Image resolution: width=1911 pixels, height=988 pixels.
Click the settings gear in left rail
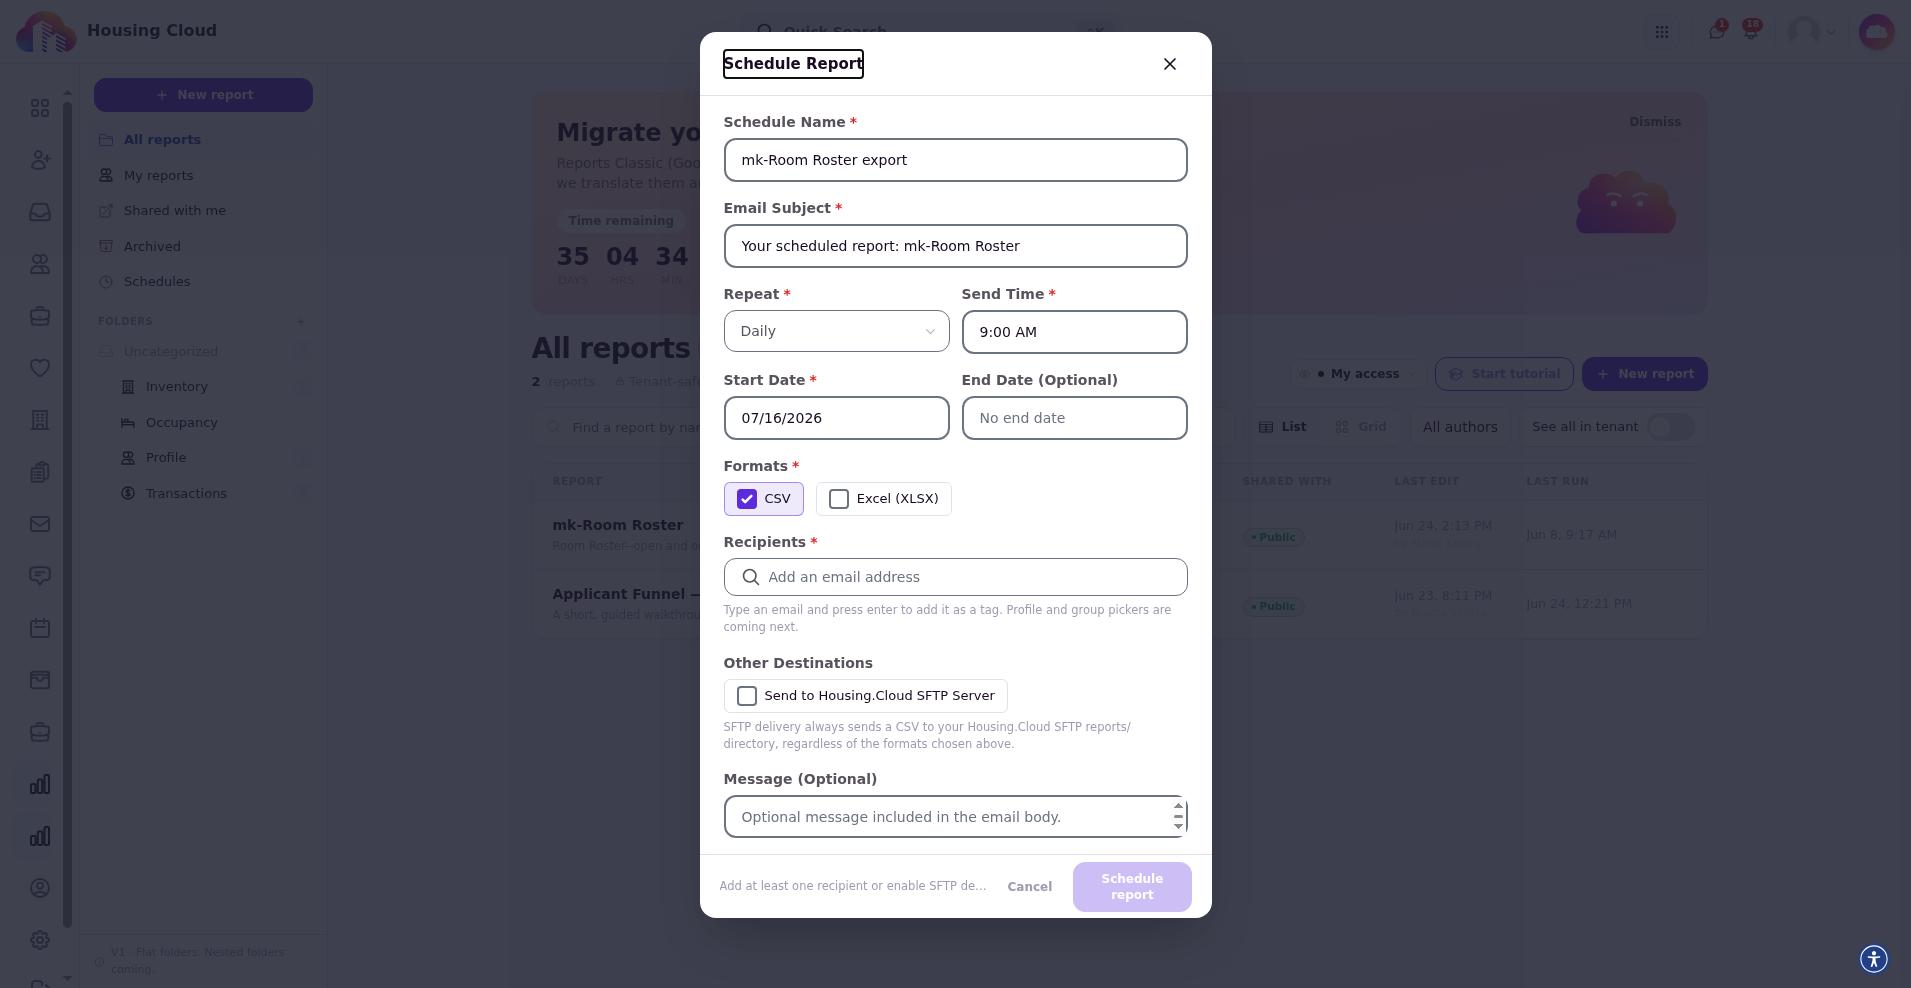40,940
